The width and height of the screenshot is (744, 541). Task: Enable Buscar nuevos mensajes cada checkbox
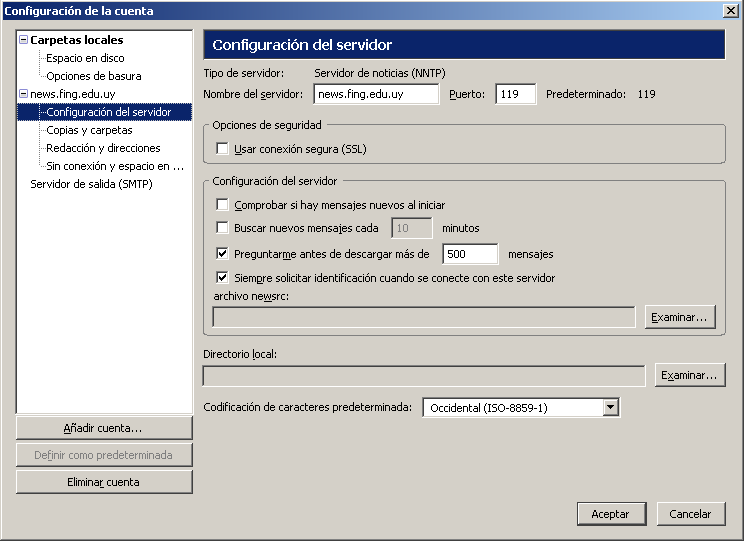[x=222, y=228]
